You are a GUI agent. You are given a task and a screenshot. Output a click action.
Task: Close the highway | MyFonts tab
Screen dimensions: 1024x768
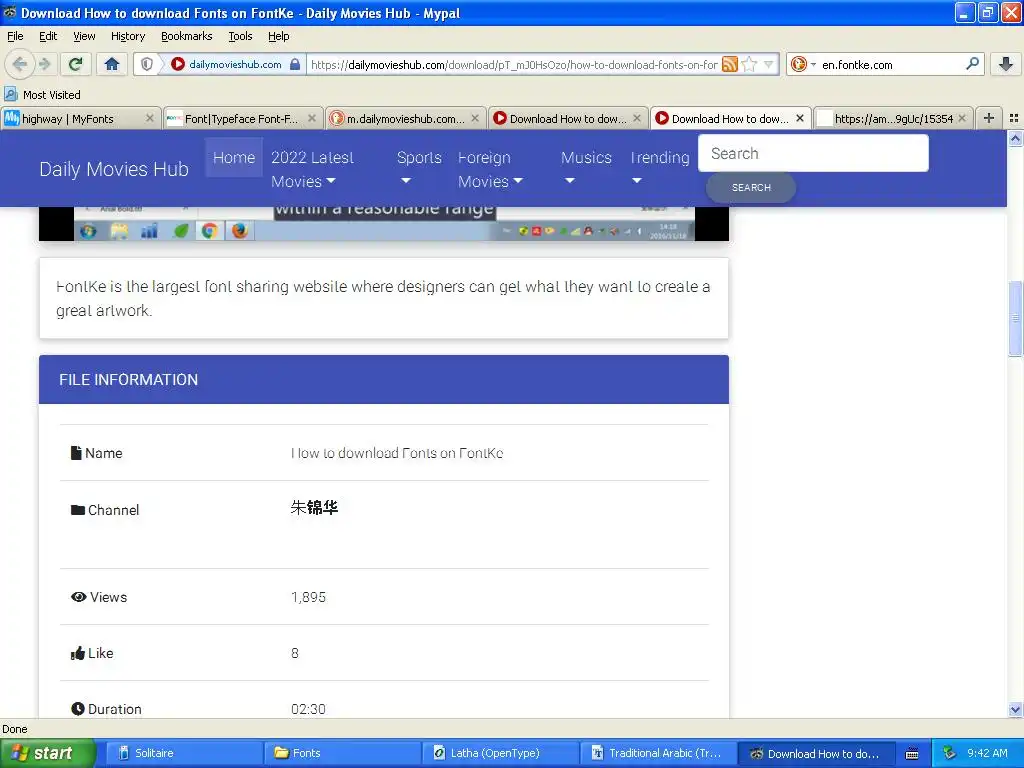tap(150, 118)
